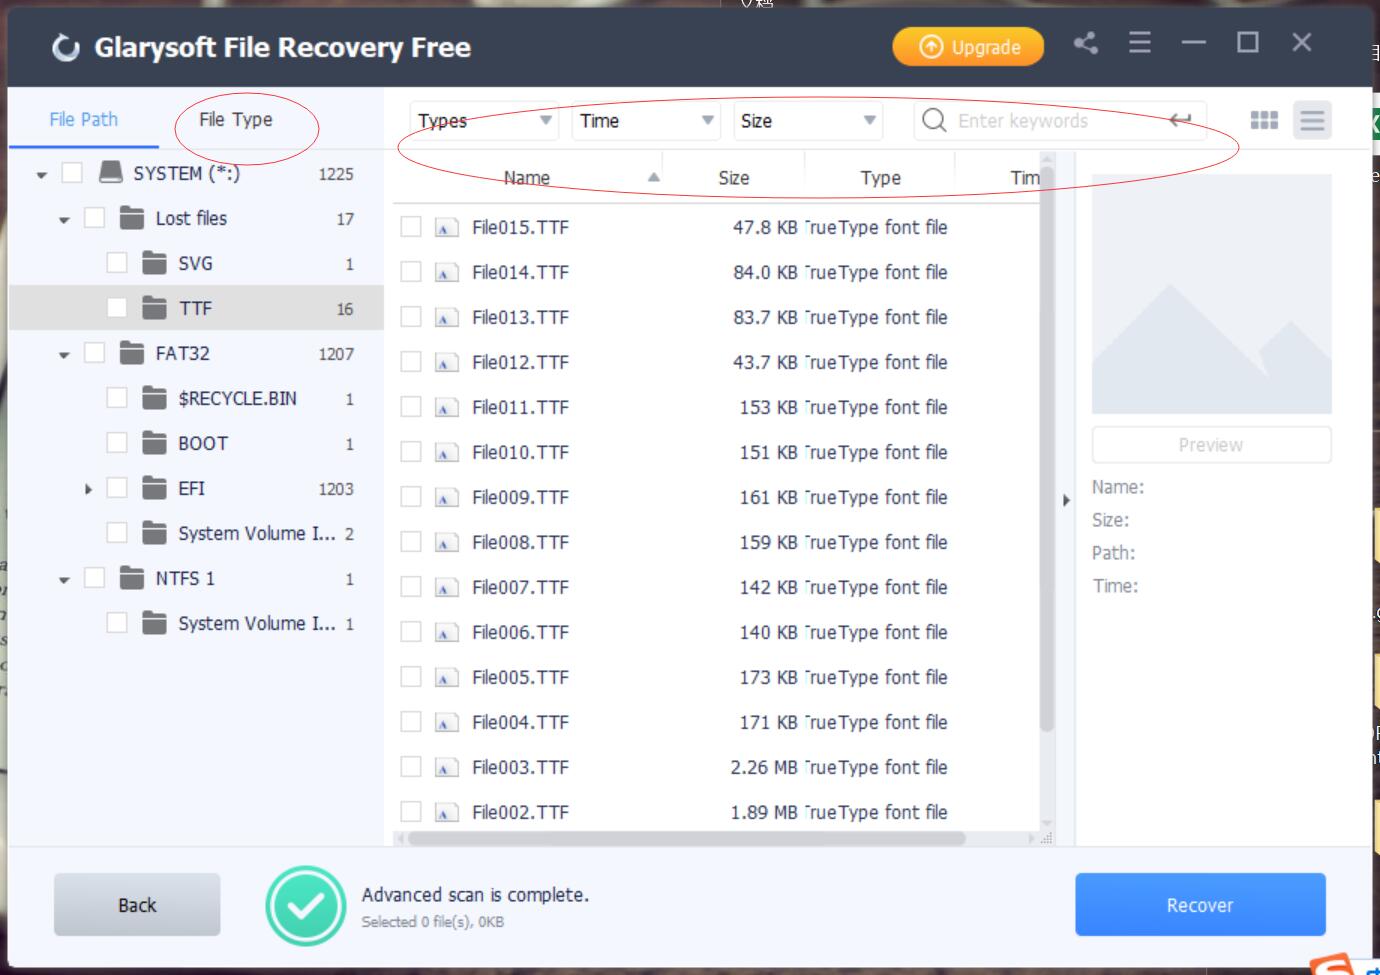Switch to list view
This screenshot has width=1380, height=975.
click(x=1312, y=120)
